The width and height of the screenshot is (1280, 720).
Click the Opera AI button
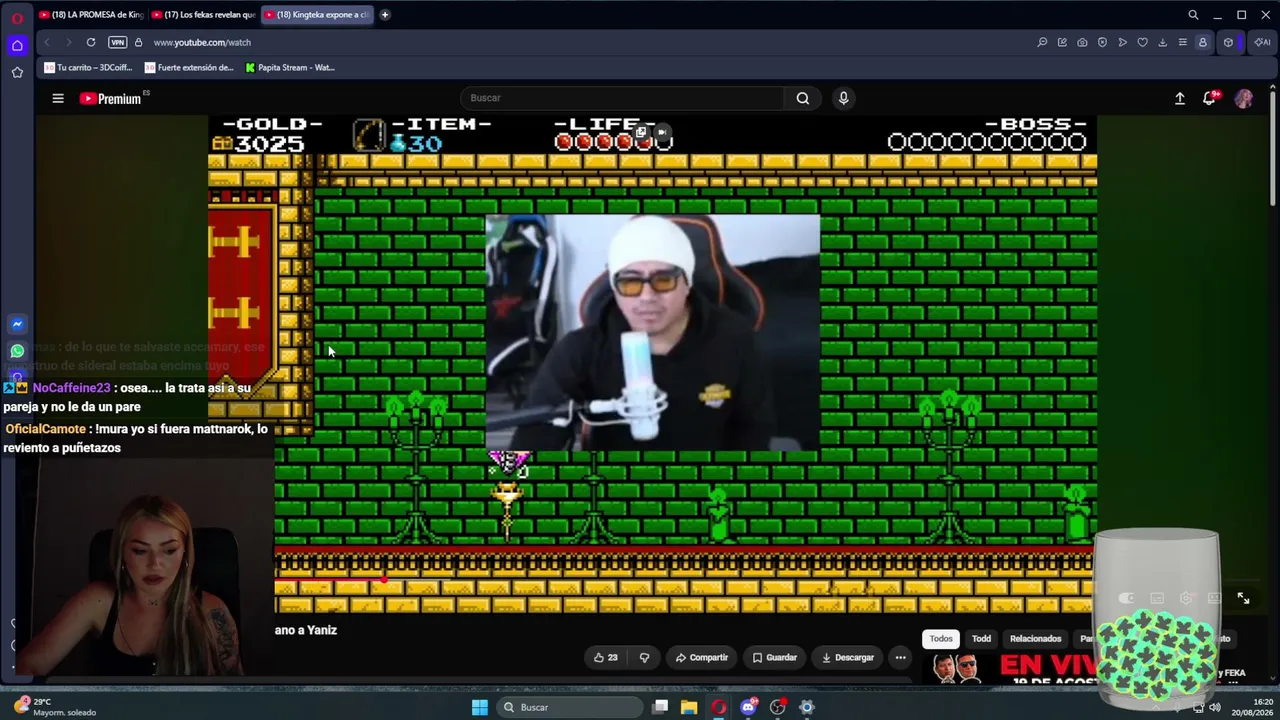coord(1262,42)
